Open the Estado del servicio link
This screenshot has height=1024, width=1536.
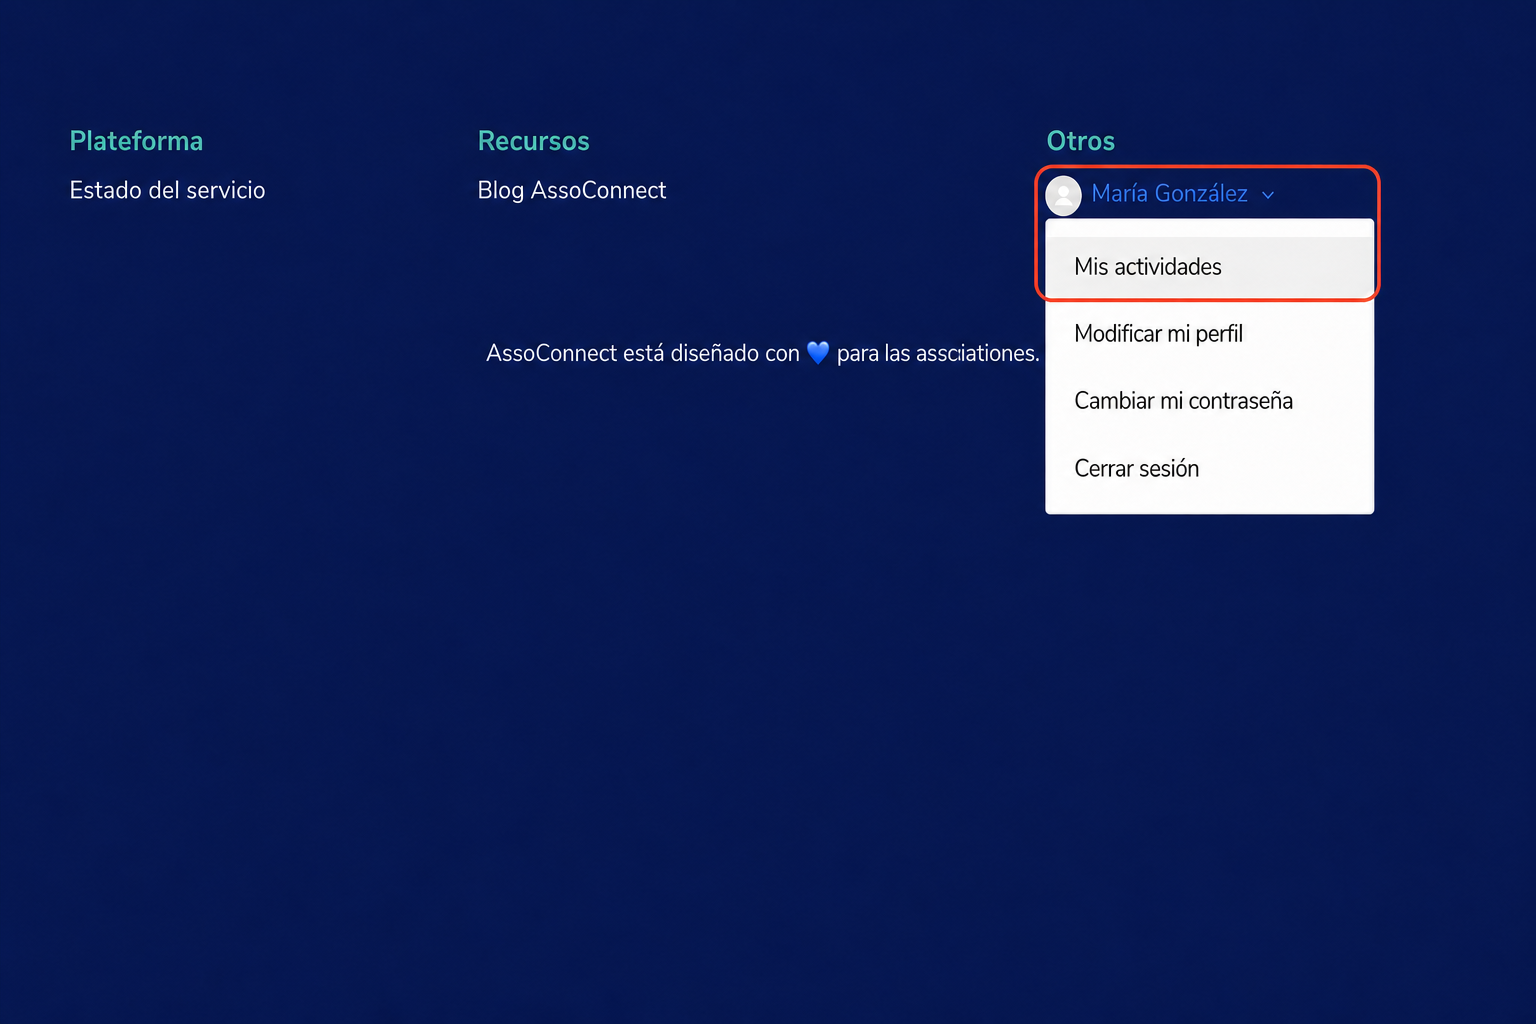click(x=167, y=190)
